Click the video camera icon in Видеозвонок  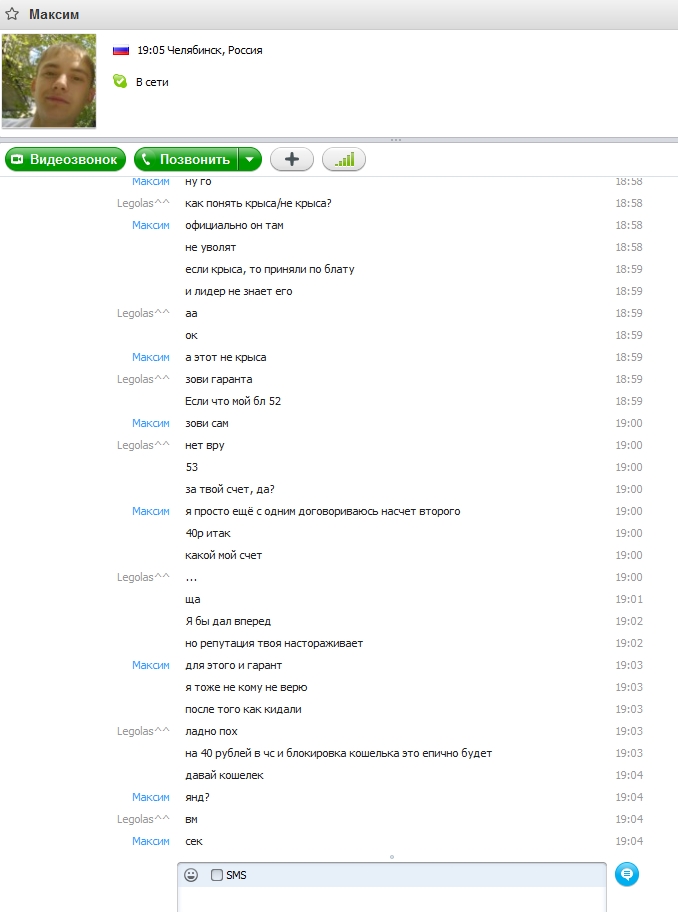coord(17,159)
